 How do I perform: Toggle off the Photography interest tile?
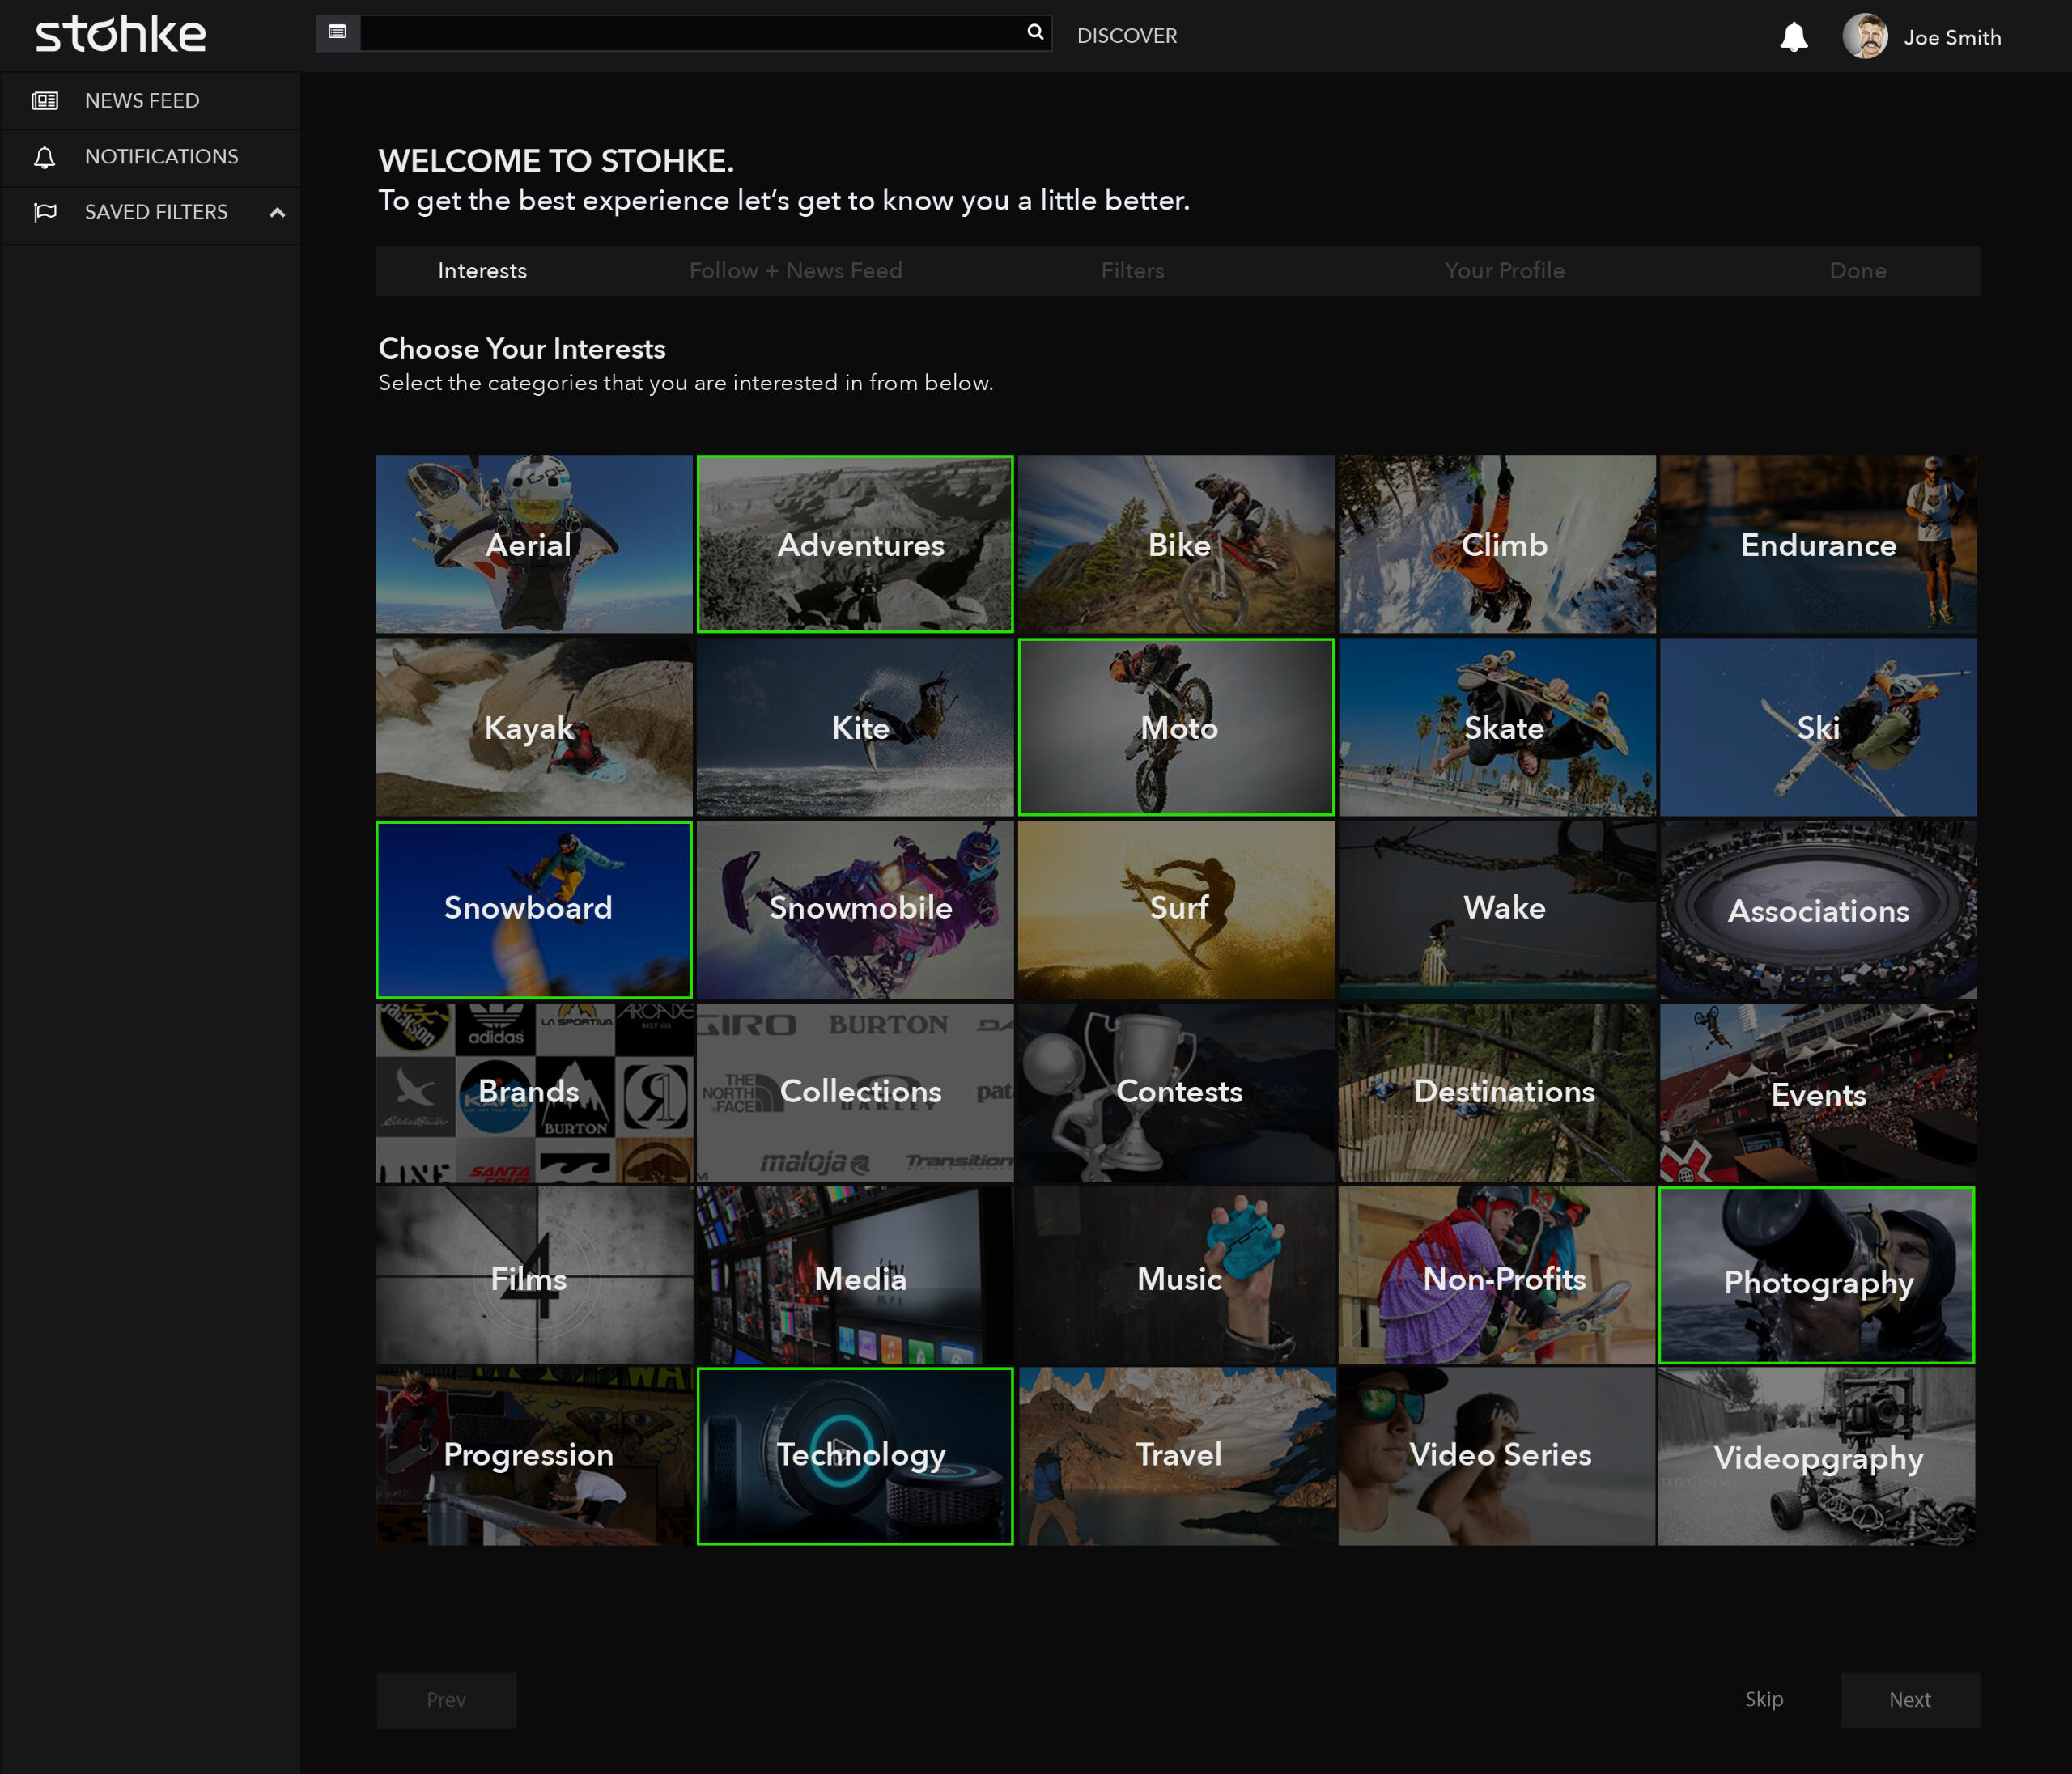[1816, 1275]
